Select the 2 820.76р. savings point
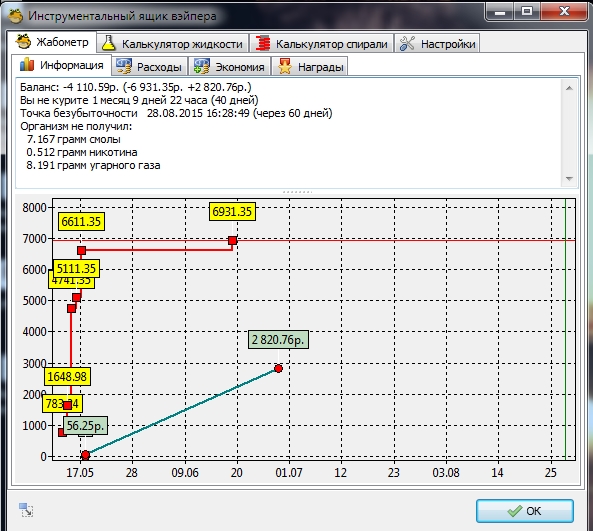593x531 pixels. tap(278, 368)
